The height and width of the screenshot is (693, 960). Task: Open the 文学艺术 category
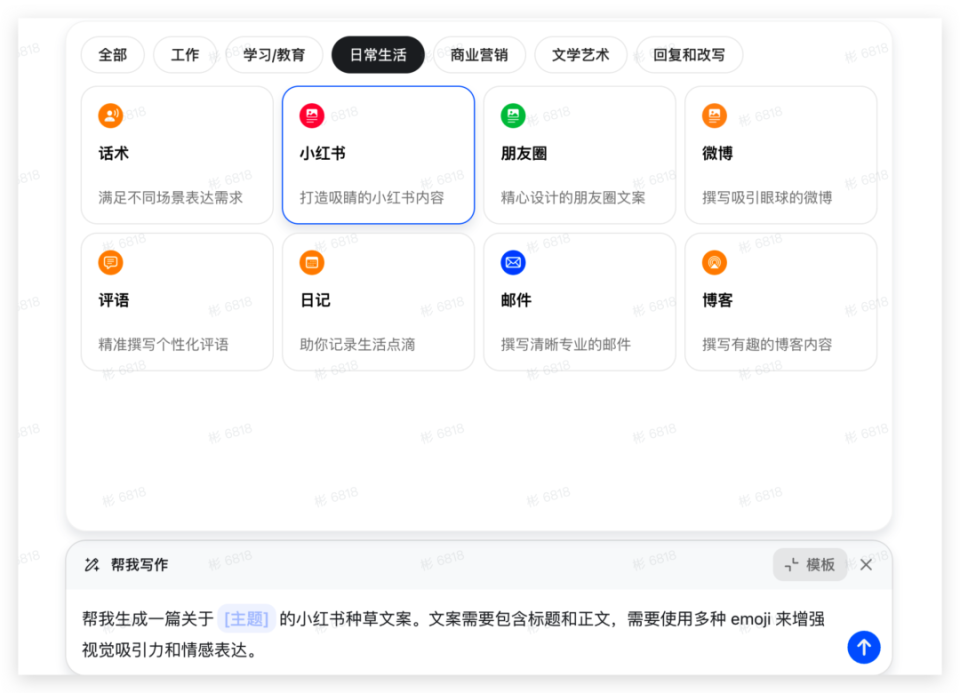click(580, 55)
